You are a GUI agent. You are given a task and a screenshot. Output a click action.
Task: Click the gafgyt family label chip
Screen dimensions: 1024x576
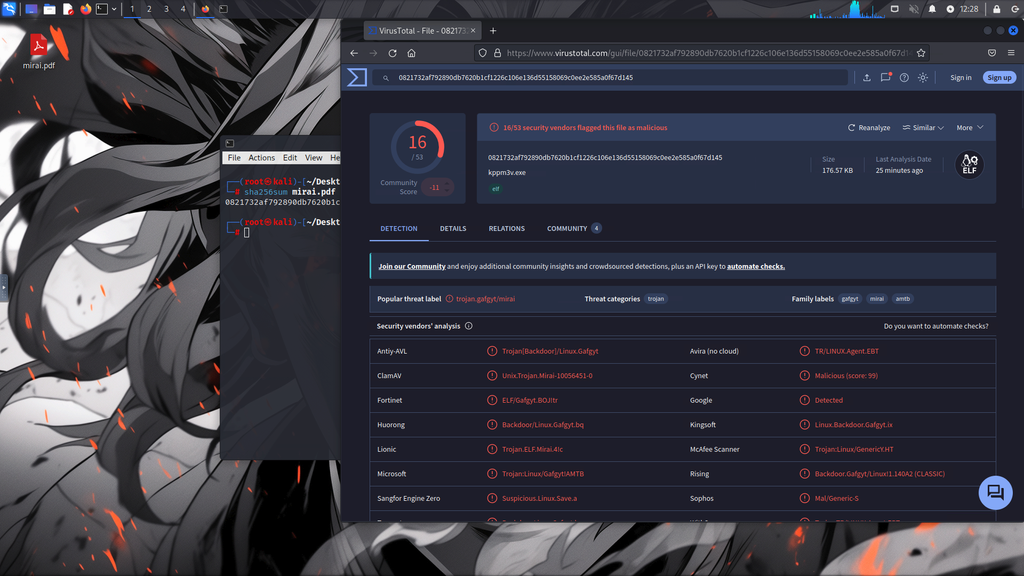pos(850,299)
